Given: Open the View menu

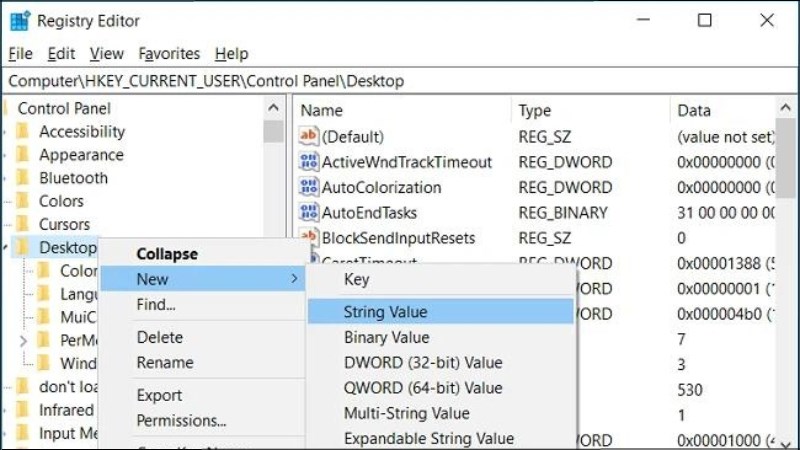Looking at the screenshot, I should pyautogui.click(x=107, y=54).
